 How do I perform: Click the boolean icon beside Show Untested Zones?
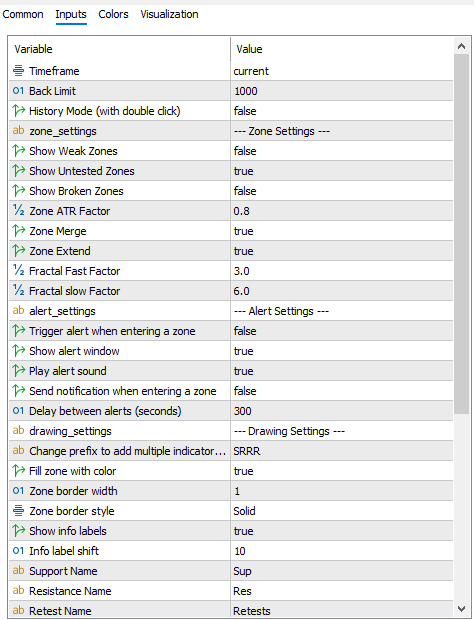[19, 171]
